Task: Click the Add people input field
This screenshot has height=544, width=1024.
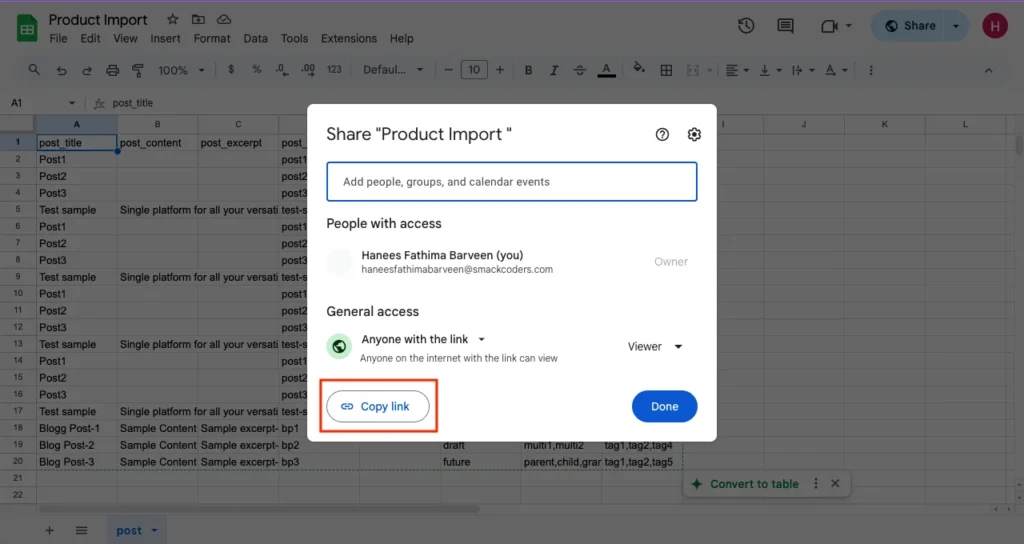Action: pos(511,182)
